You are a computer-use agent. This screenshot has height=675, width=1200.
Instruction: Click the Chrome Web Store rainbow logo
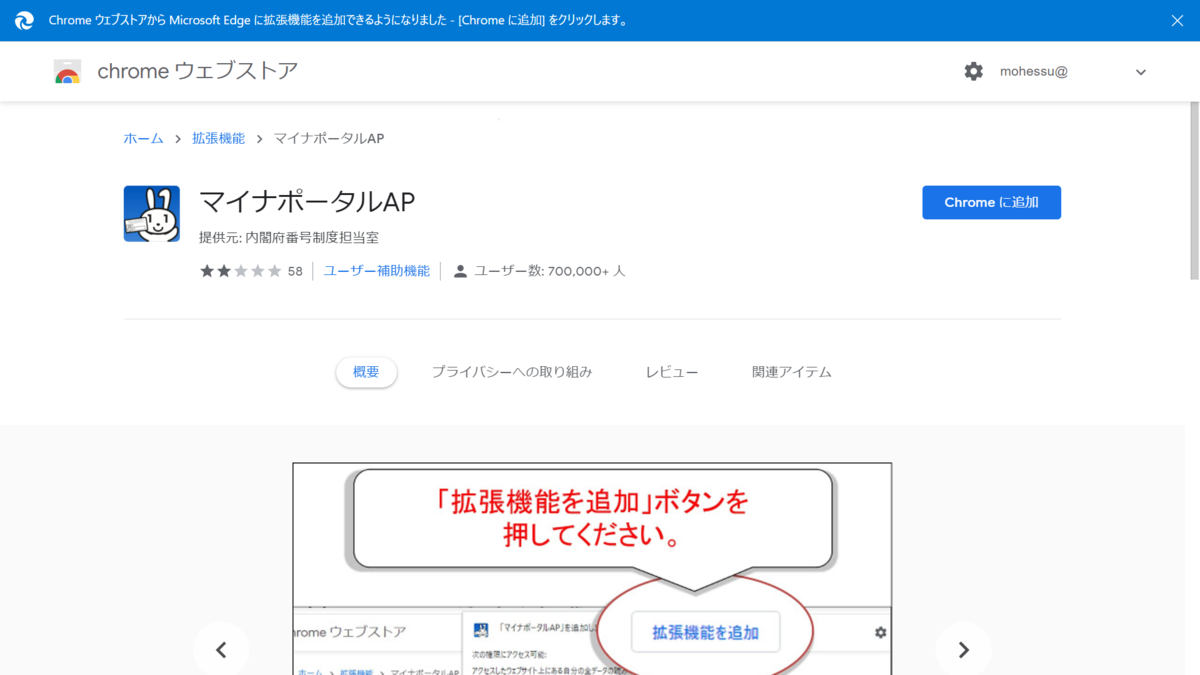point(67,72)
